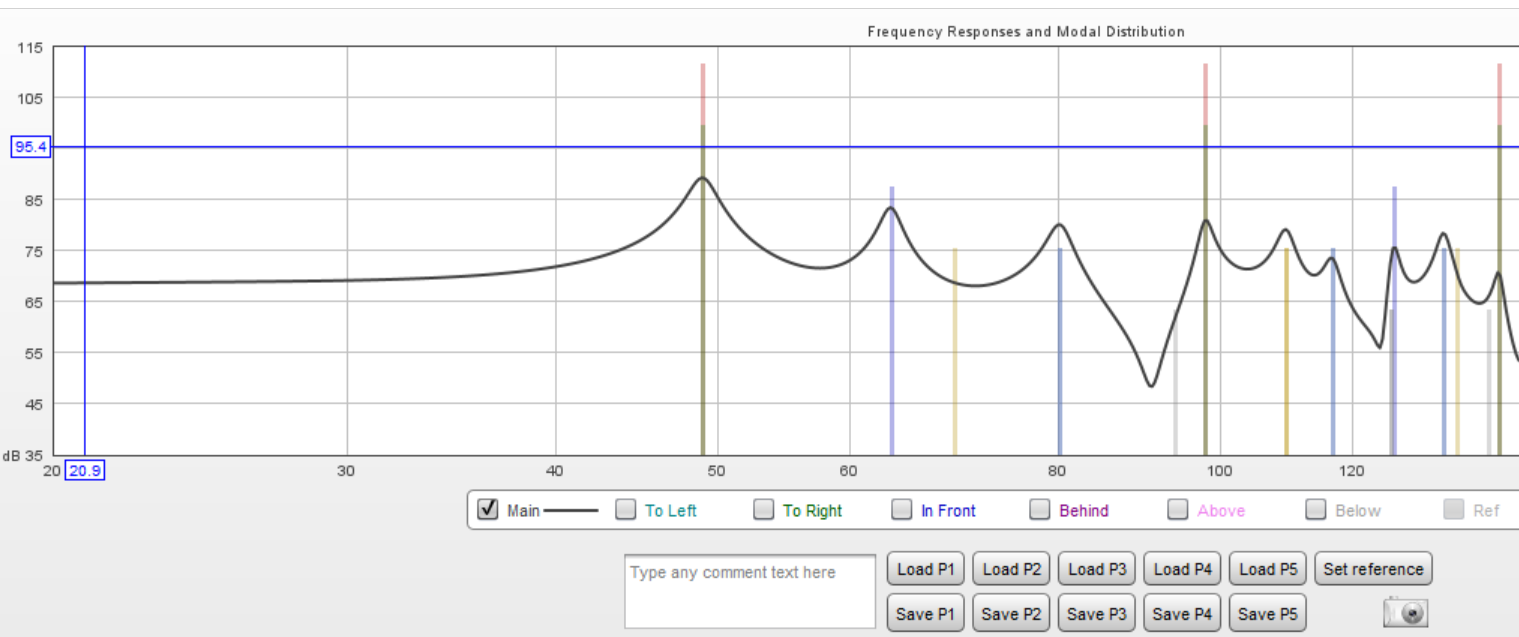Toggle the Ref trace checkbox
The height and width of the screenshot is (637, 1519).
[1455, 510]
